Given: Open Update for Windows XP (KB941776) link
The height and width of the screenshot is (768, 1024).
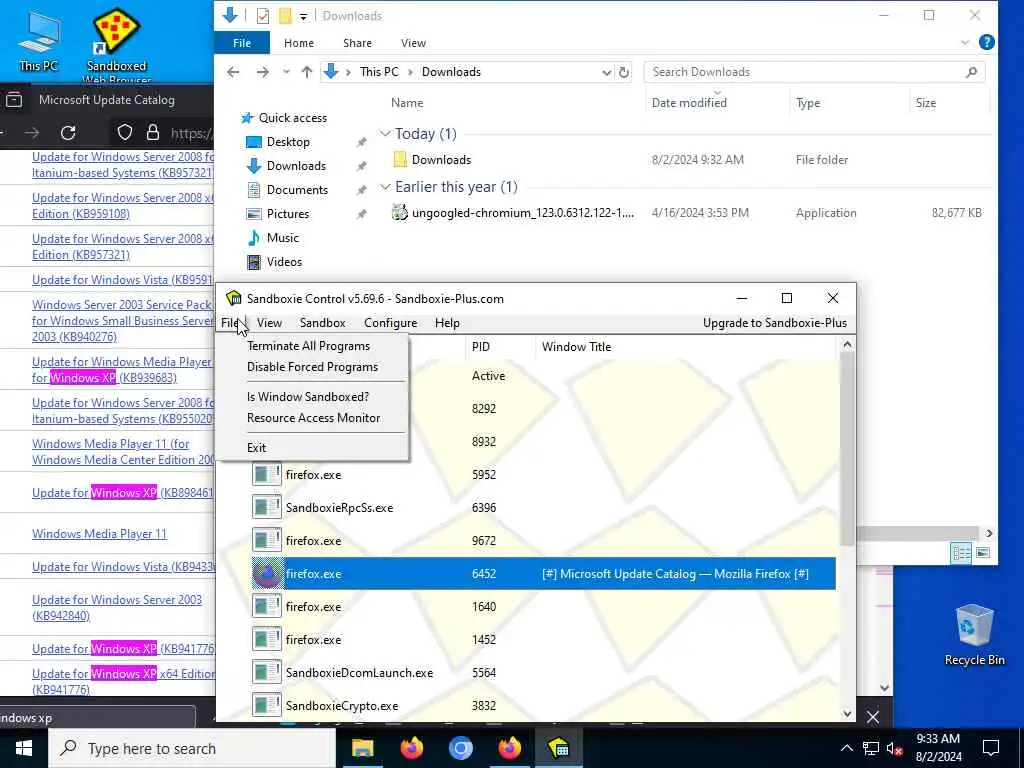Looking at the screenshot, I should (x=123, y=648).
